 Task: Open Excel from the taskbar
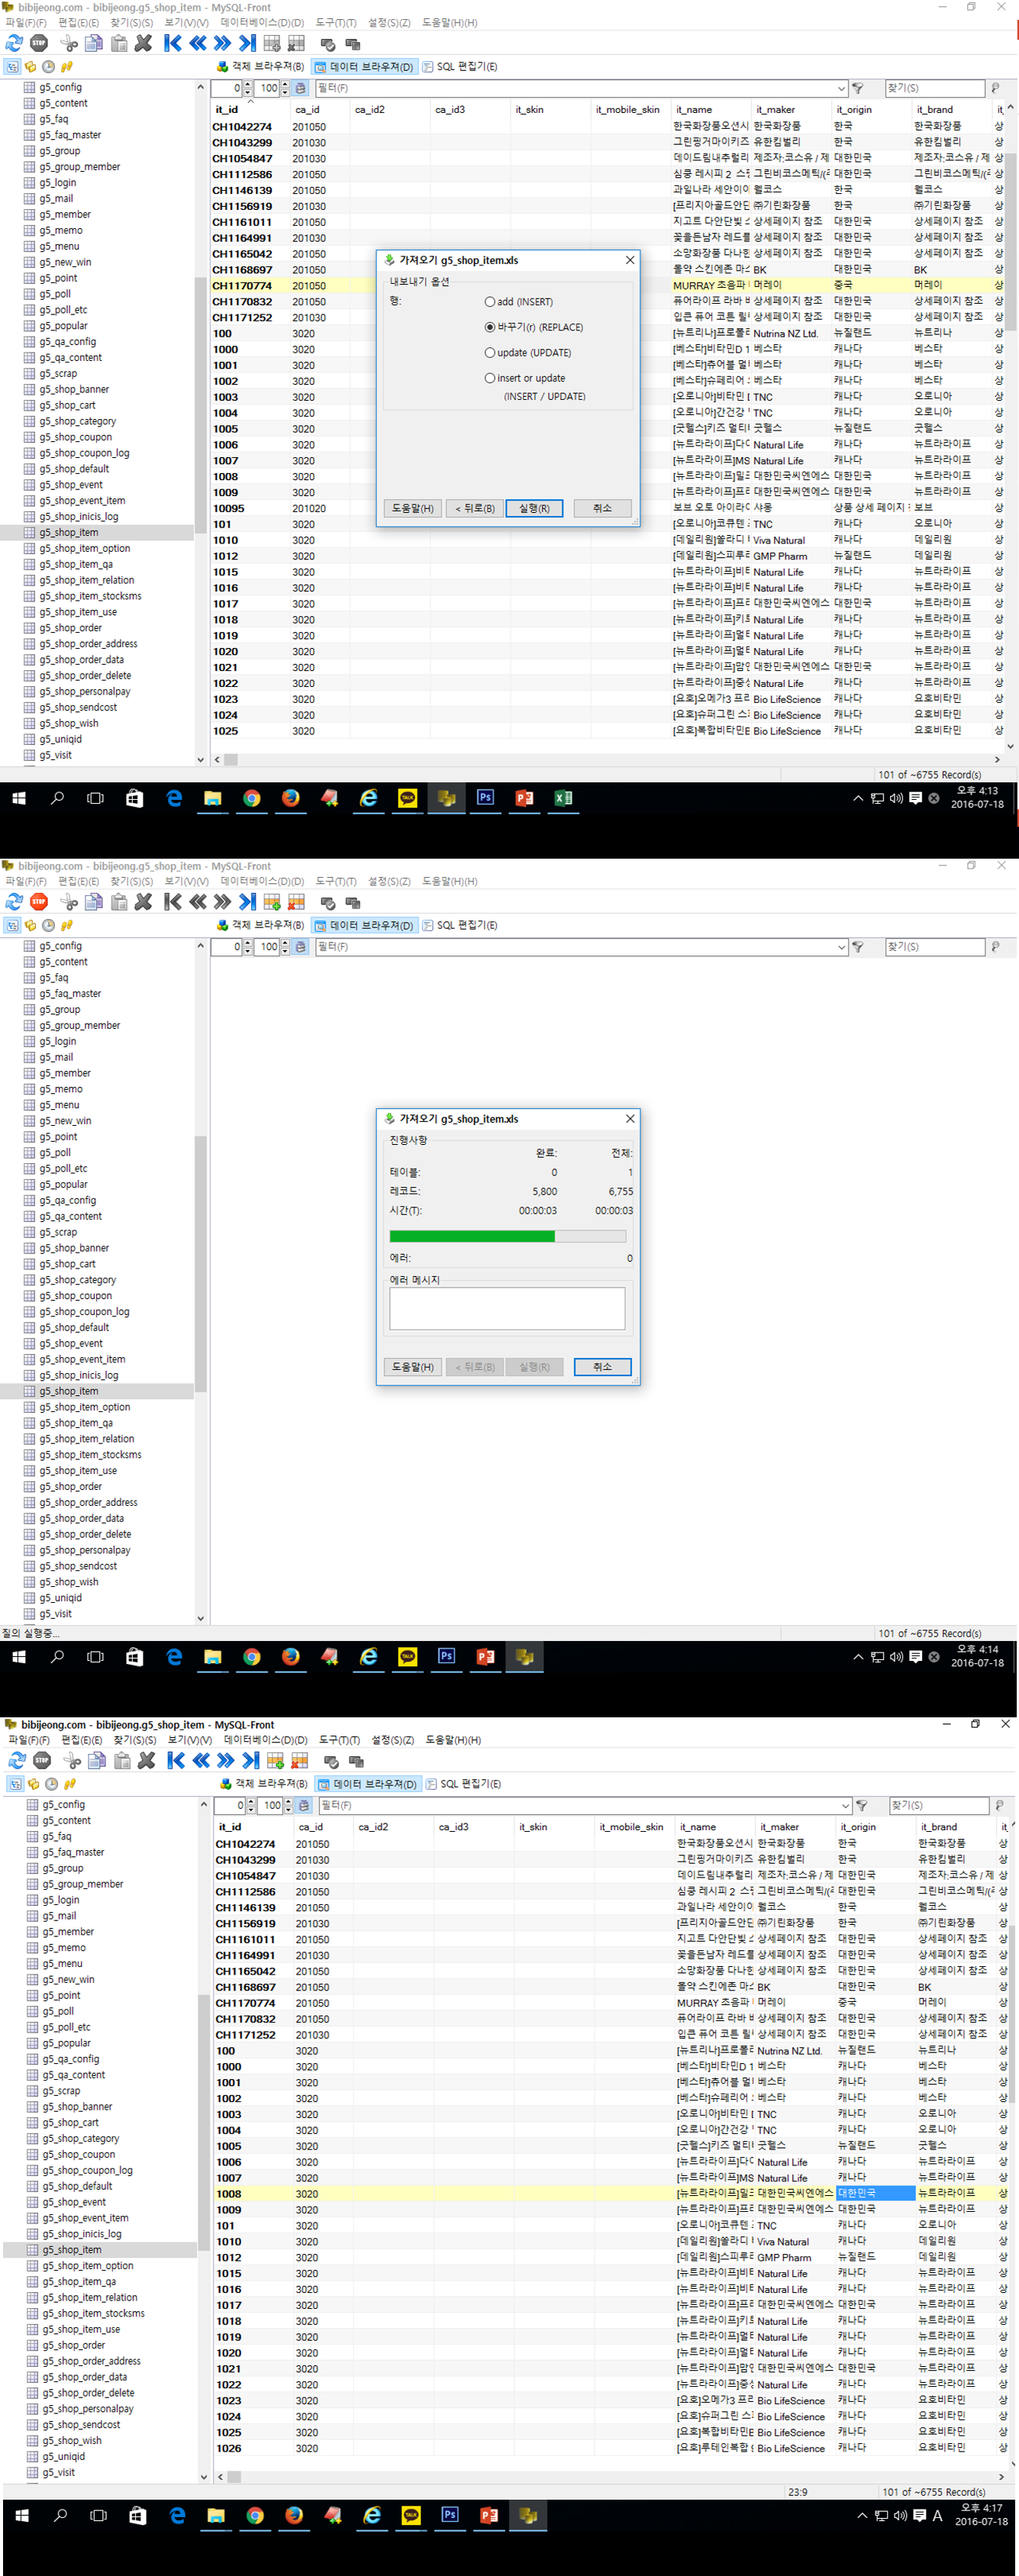click(563, 798)
